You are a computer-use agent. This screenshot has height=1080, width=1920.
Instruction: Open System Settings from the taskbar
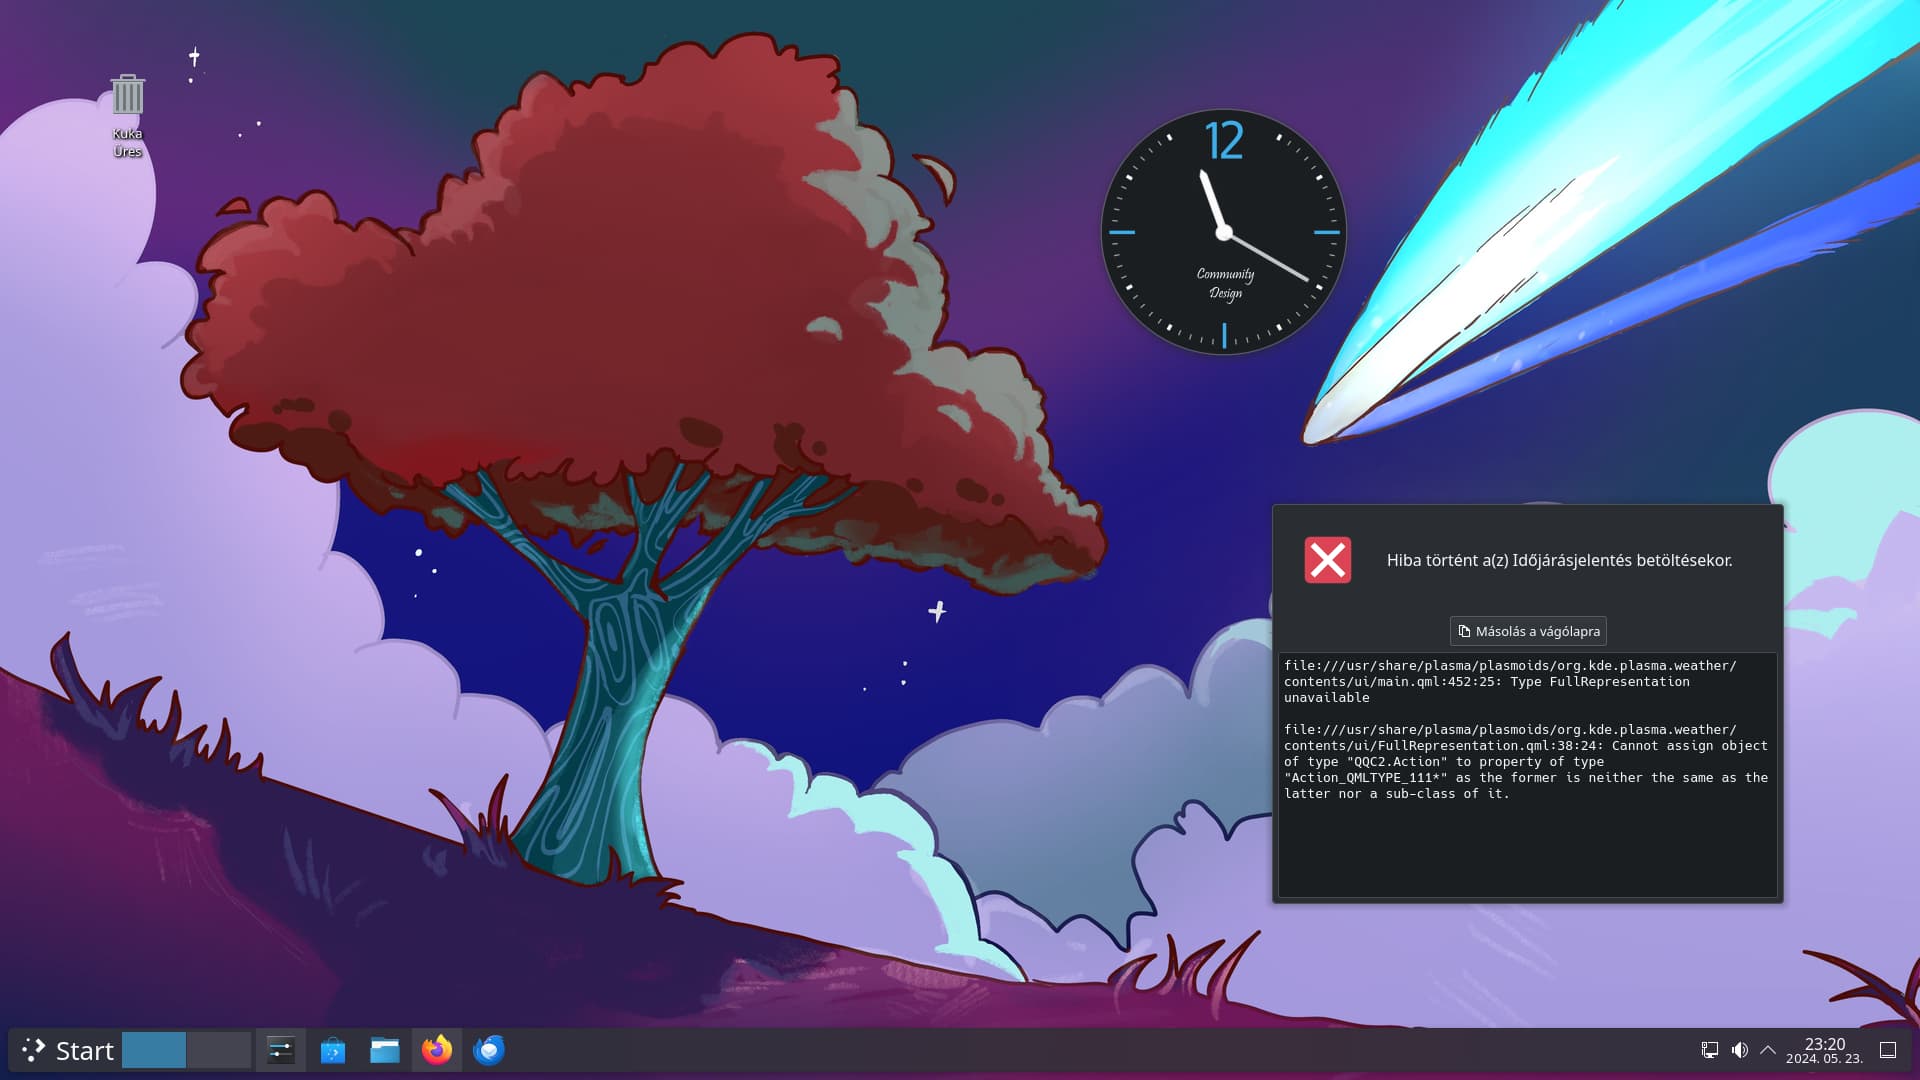(x=280, y=1050)
